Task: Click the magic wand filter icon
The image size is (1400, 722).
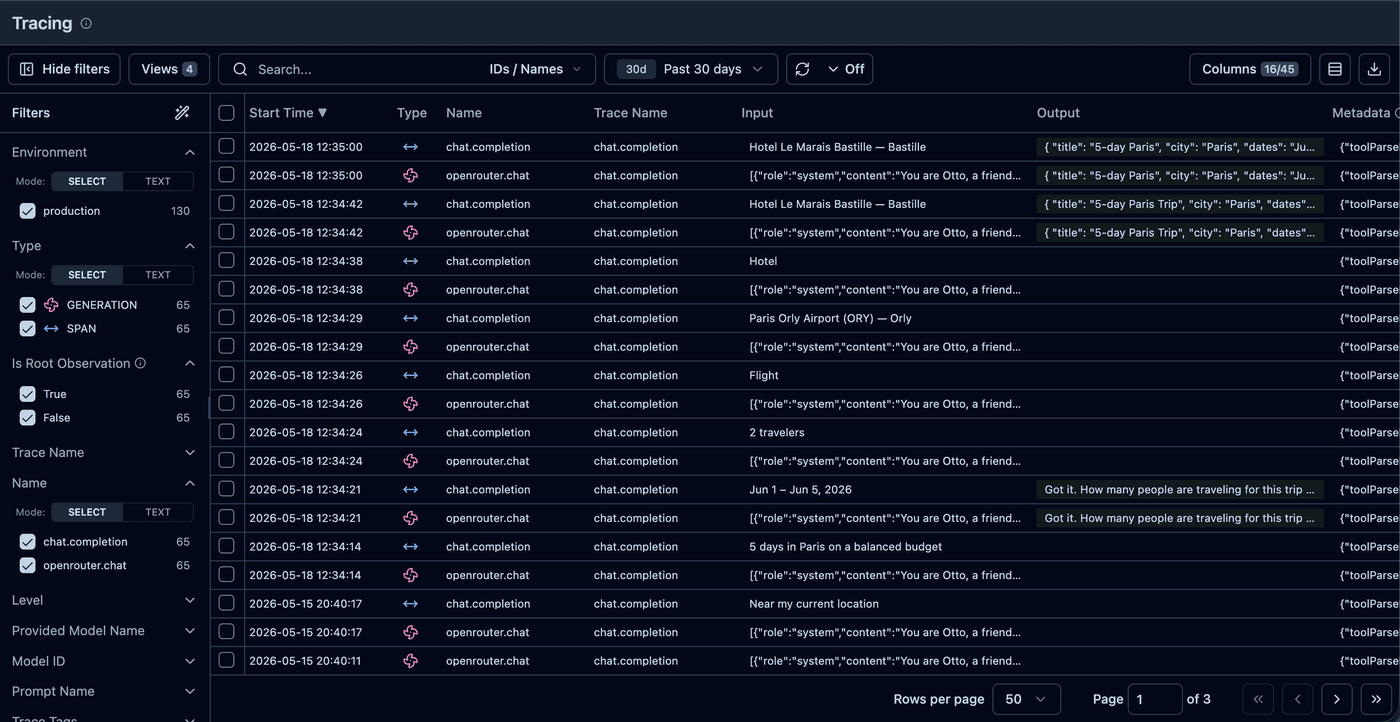Action: click(x=182, y=113)
